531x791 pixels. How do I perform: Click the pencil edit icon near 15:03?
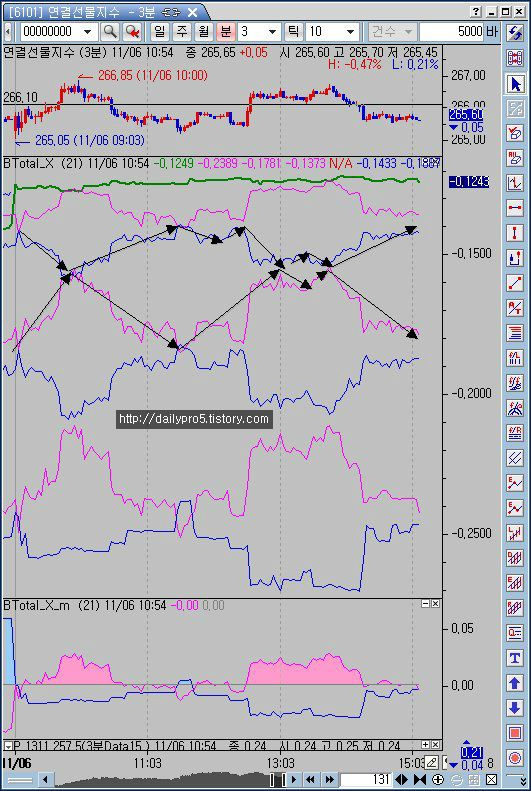(x=431, y=762)
